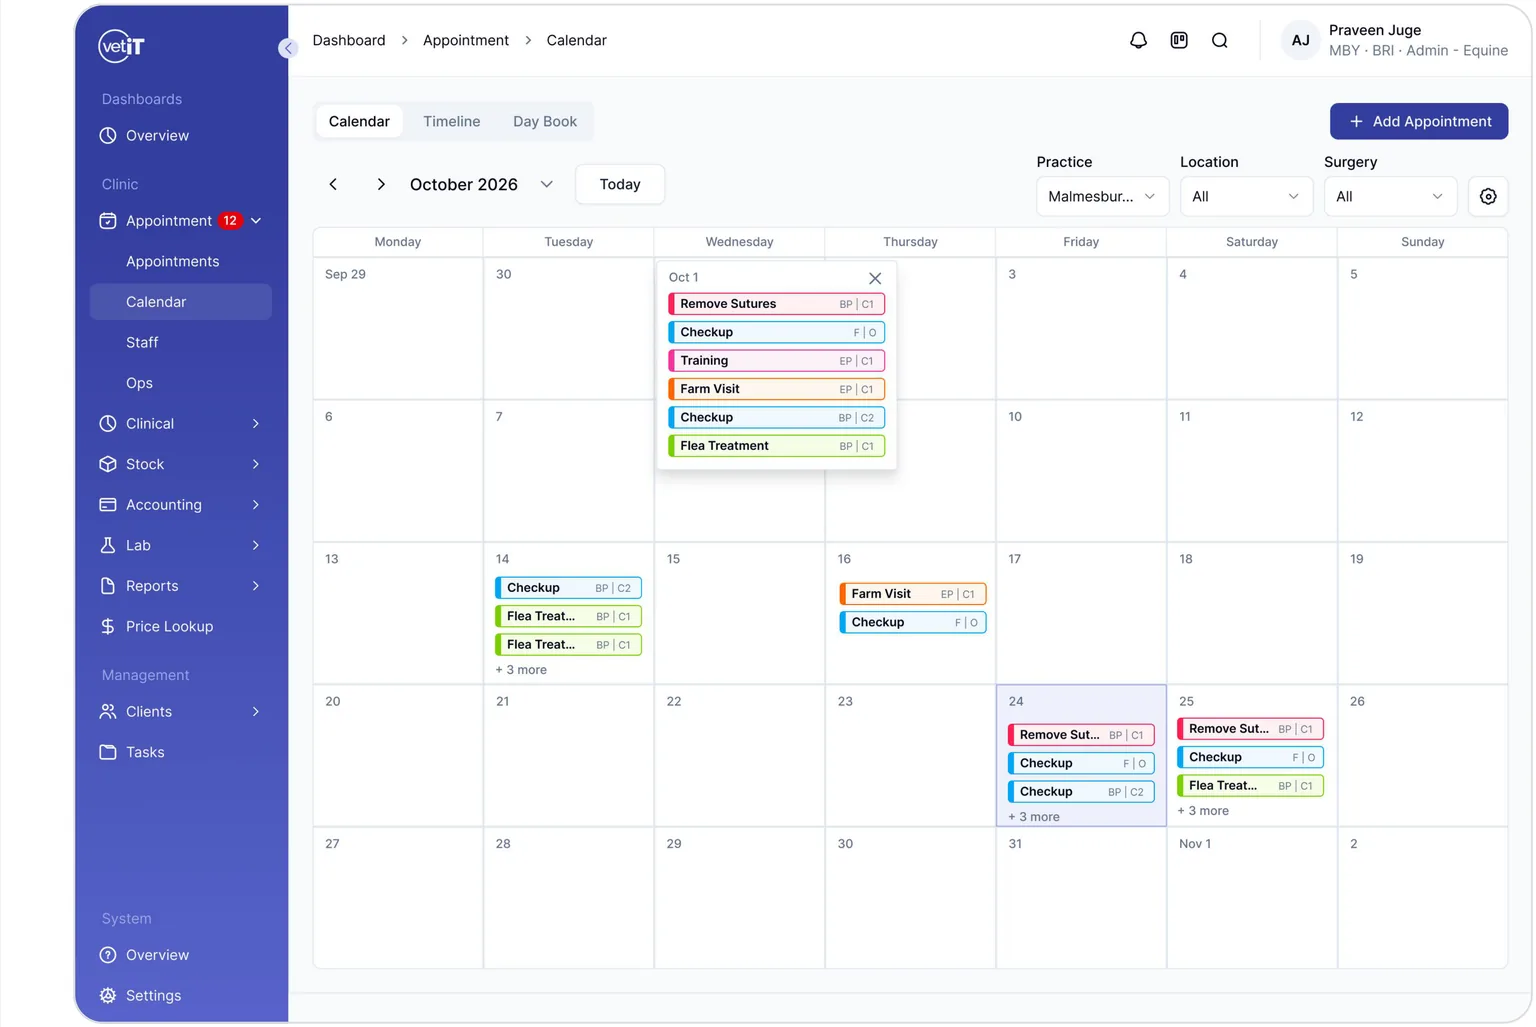Expand the Reports section

[181, 586]
